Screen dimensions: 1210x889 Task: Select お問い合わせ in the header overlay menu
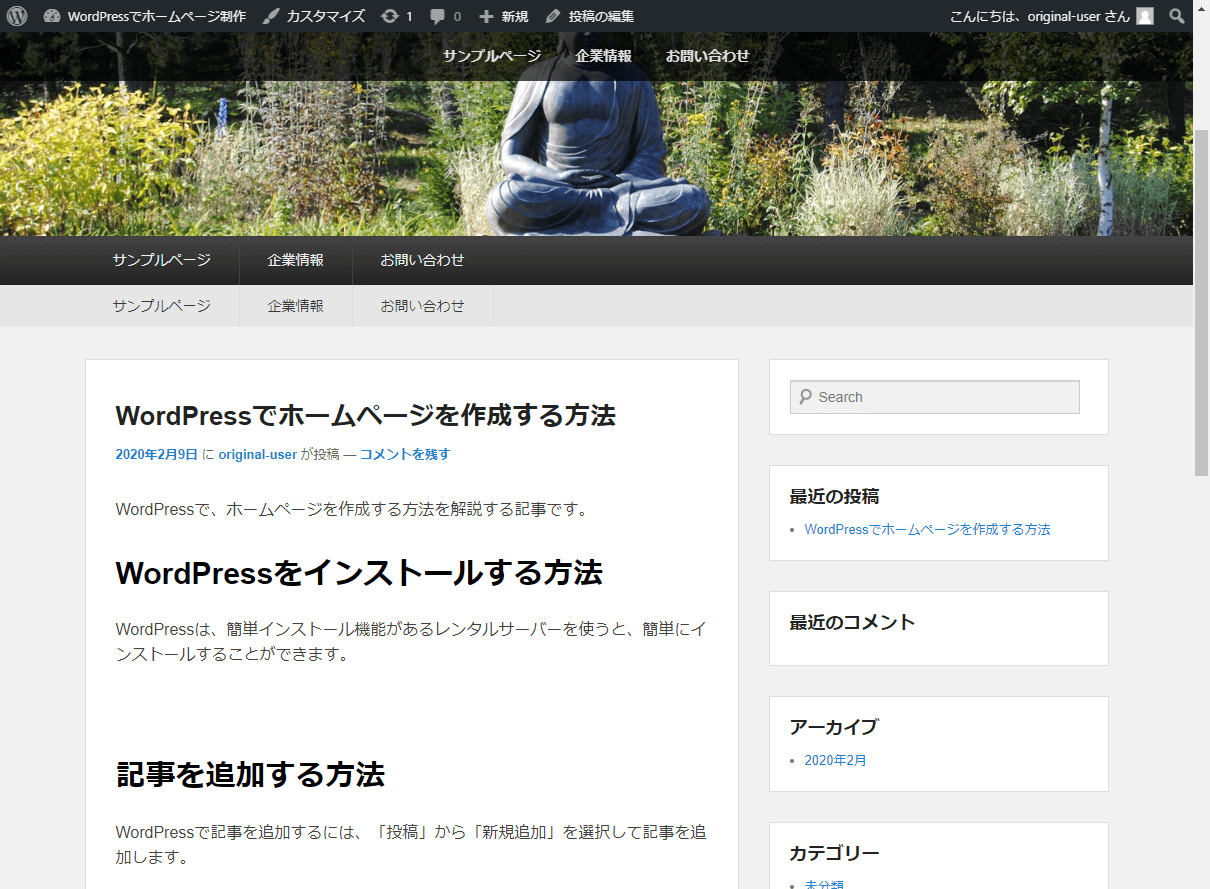pos(708,56)
